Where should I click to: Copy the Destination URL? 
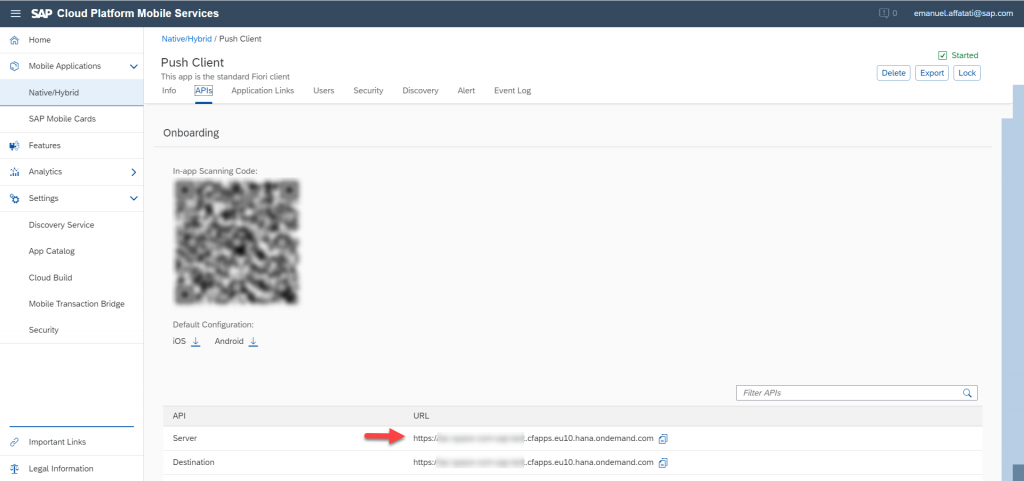[664, 463]
